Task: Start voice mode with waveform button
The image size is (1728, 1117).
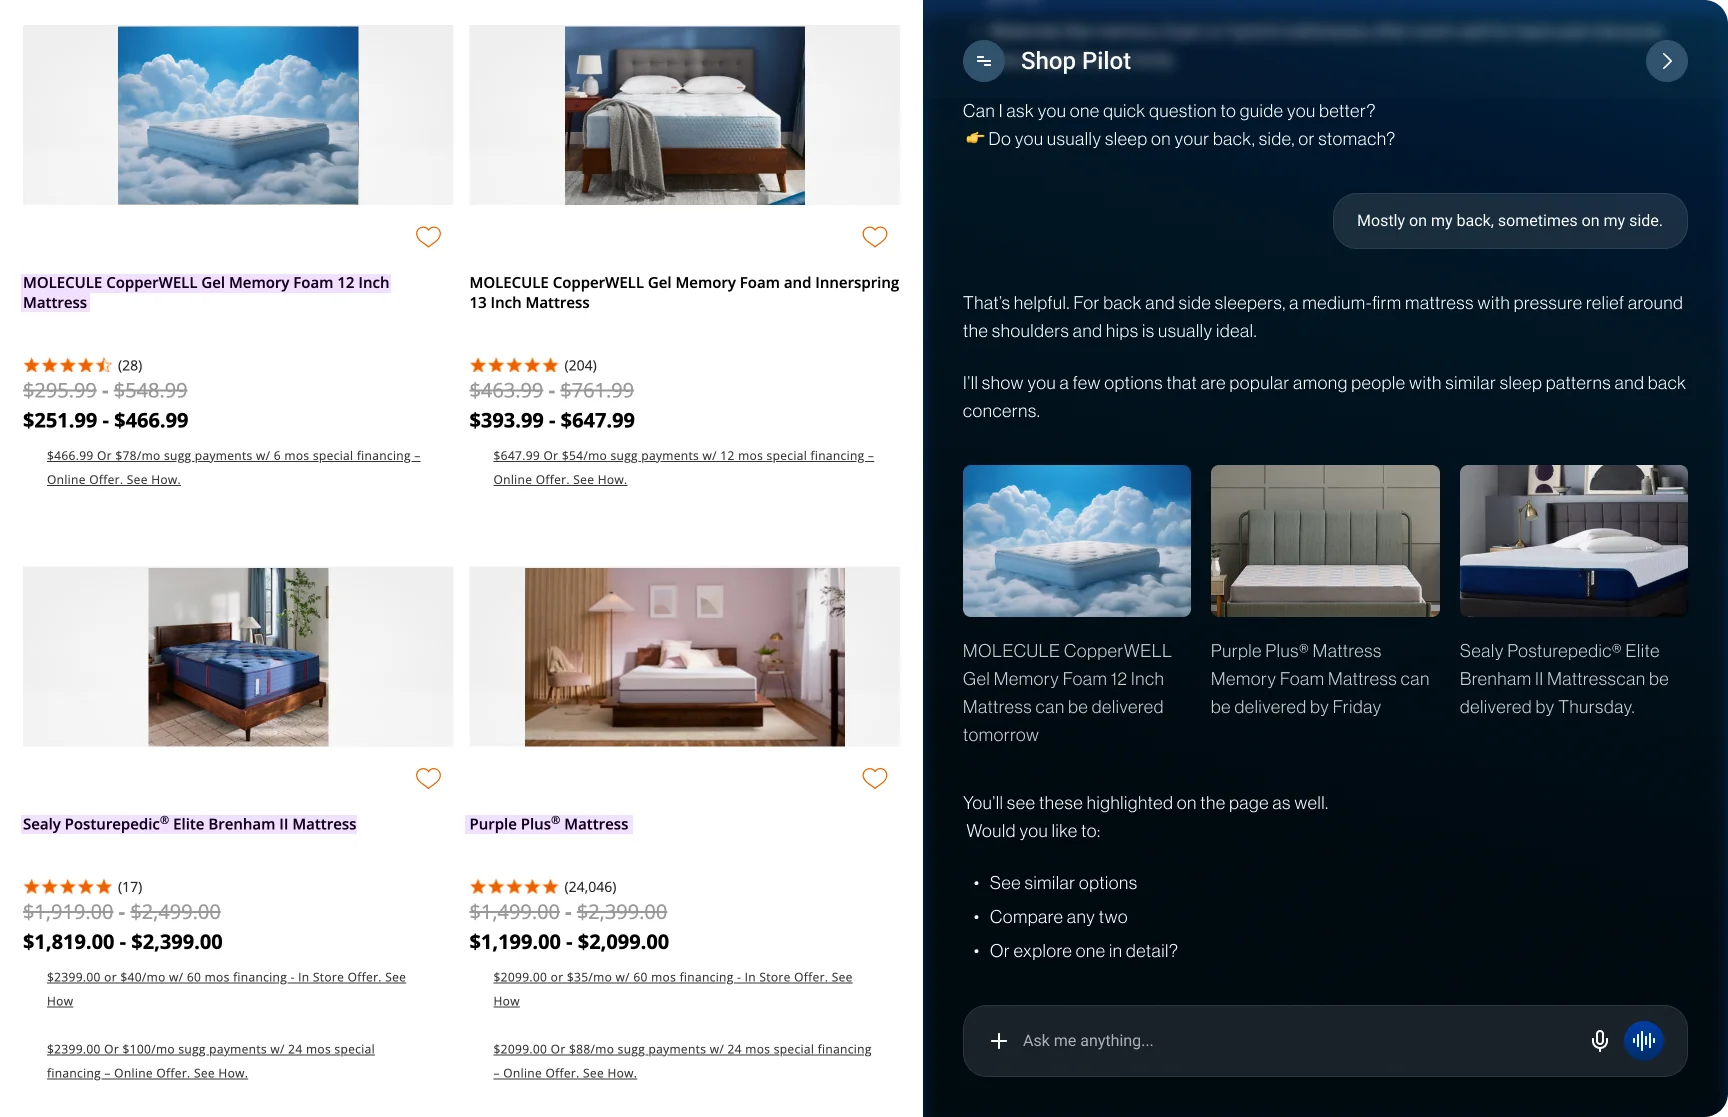Action: [1643, 1041]
